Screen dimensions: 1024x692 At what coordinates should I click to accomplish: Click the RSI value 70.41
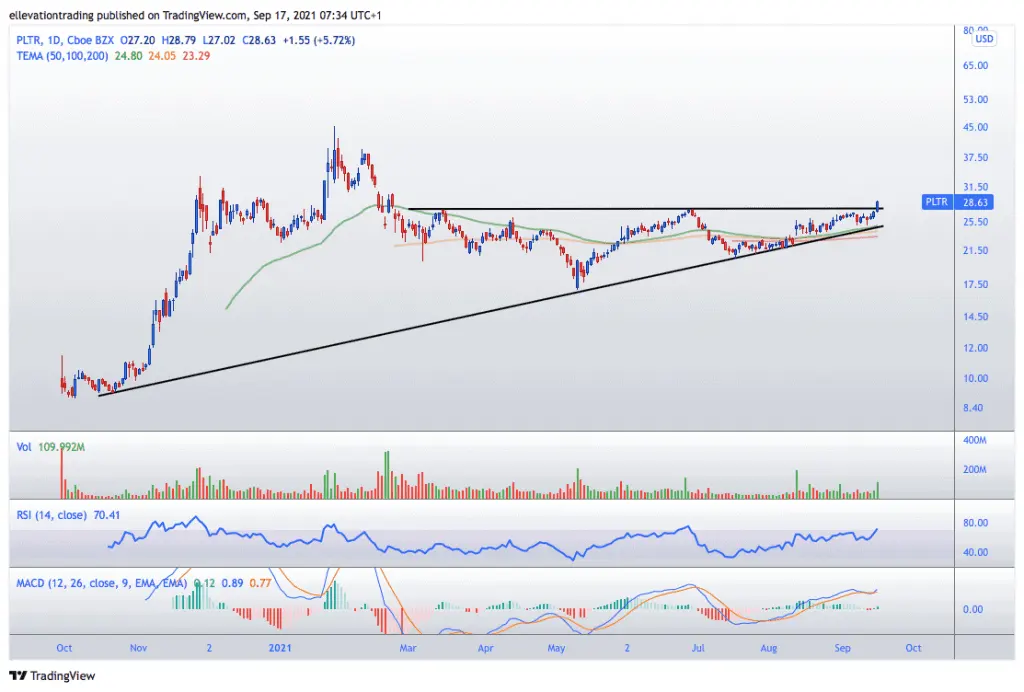106,515
